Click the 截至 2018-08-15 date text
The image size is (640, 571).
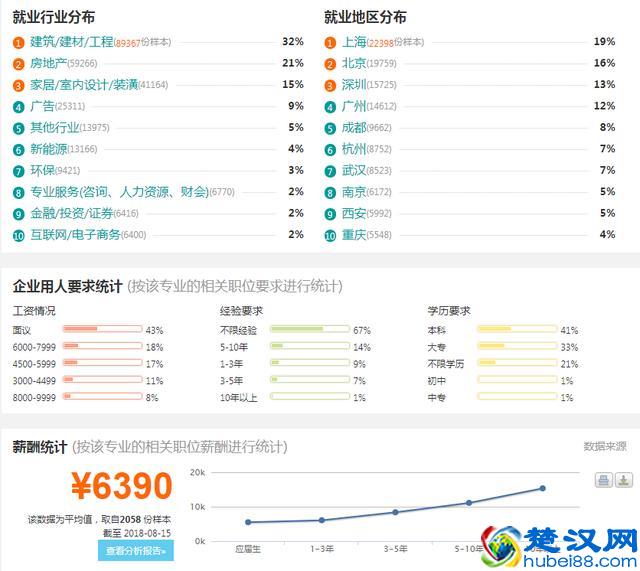click(137, 533)
